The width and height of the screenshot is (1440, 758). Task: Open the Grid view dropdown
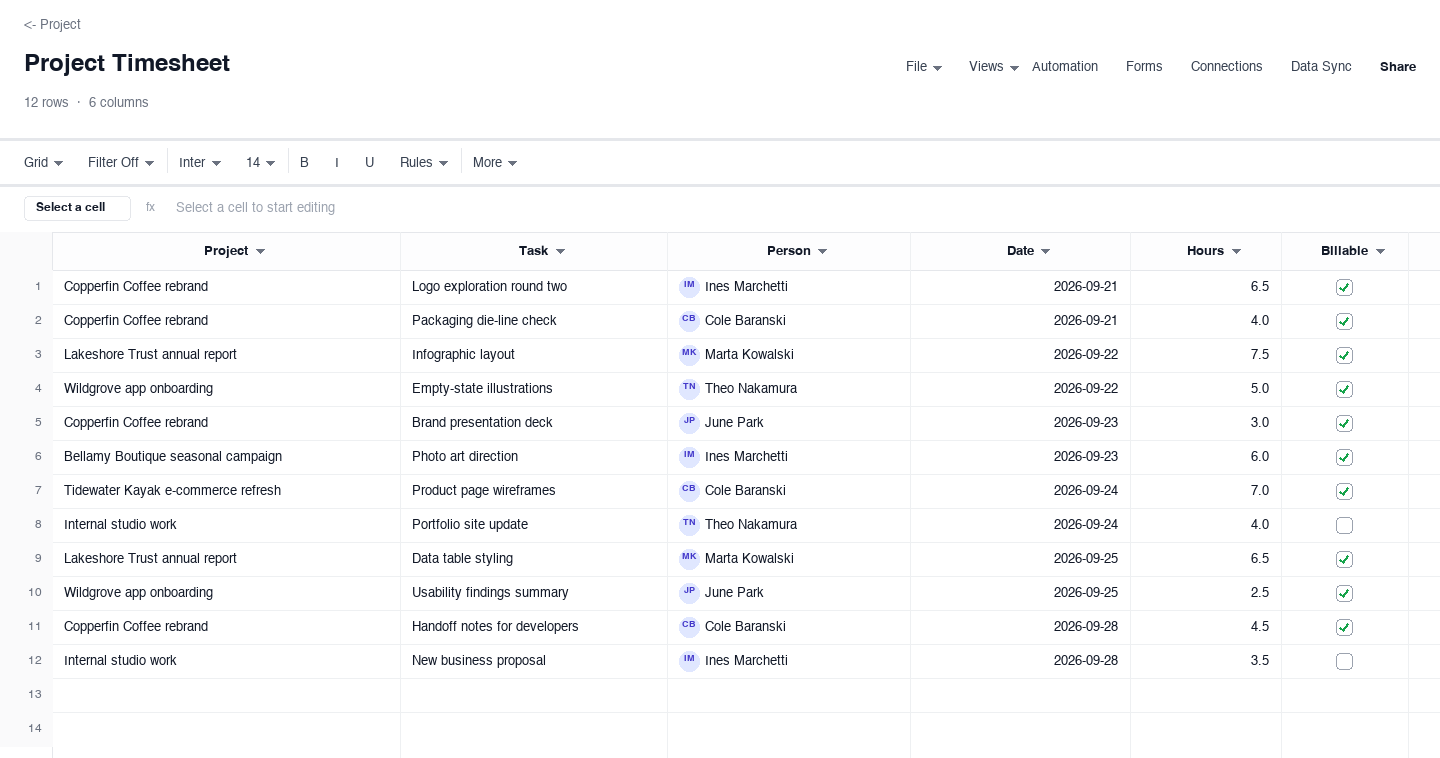[x=43, y=162]
